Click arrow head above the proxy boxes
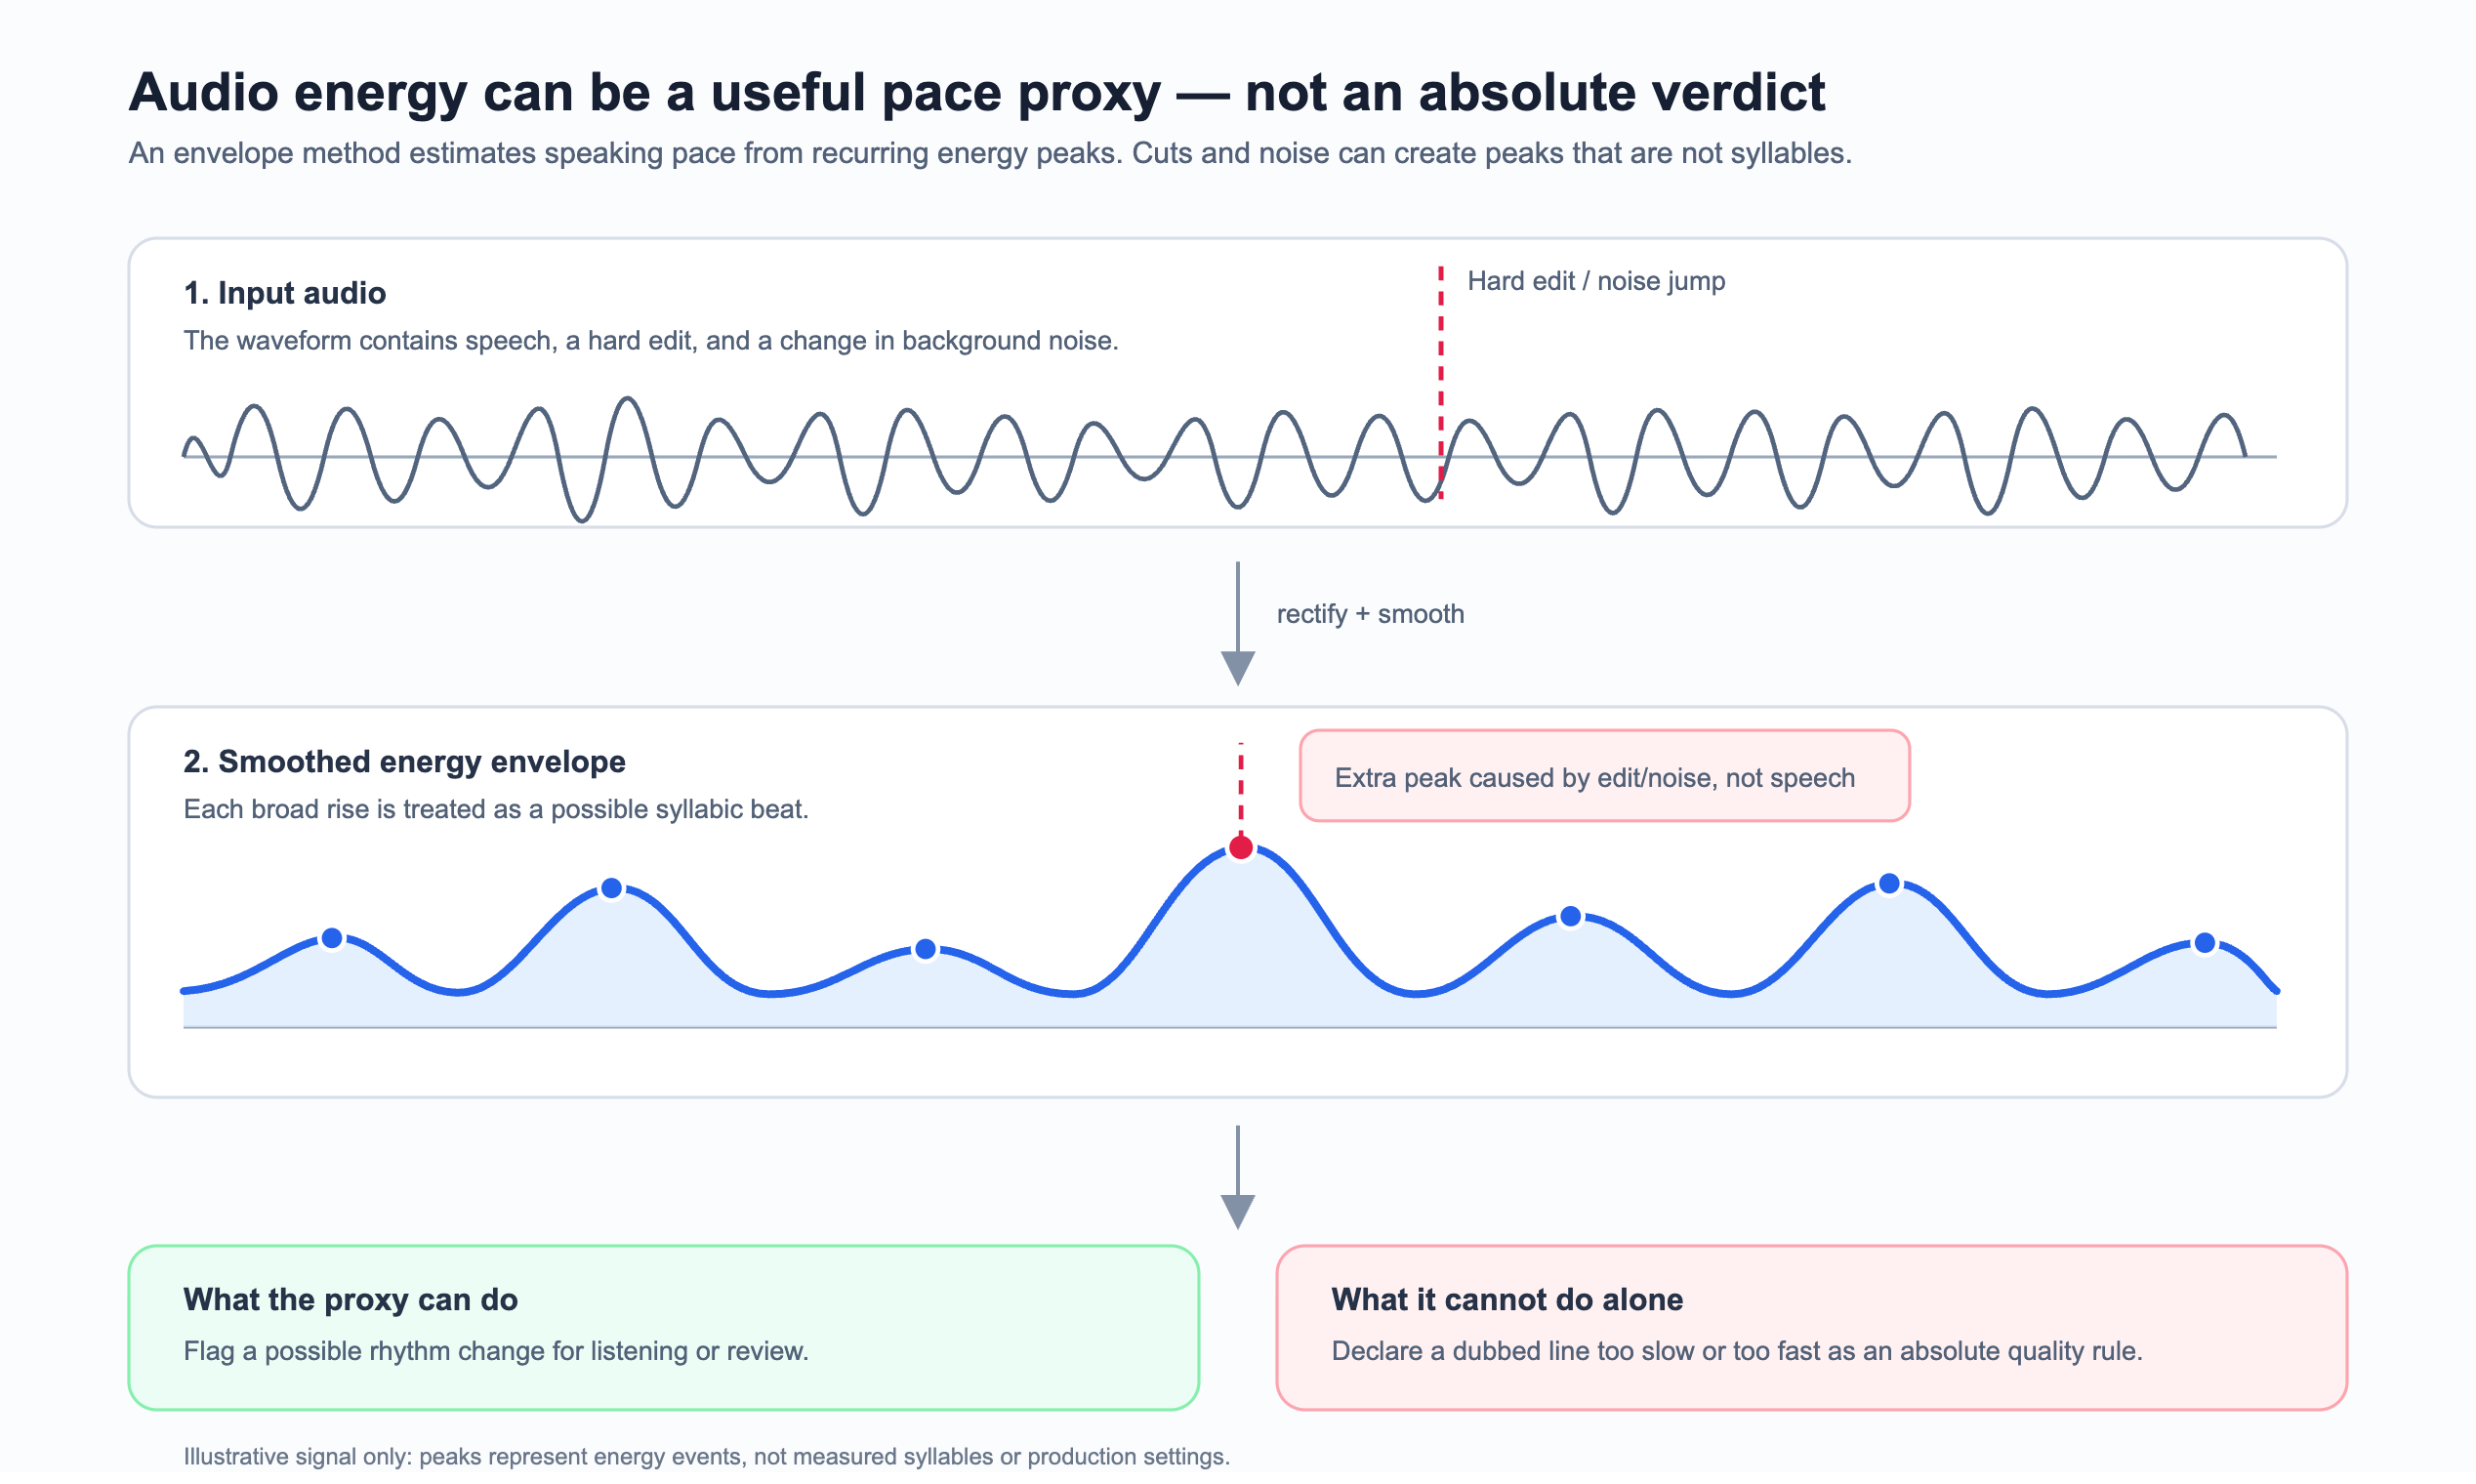 tap(1238, 1212)
